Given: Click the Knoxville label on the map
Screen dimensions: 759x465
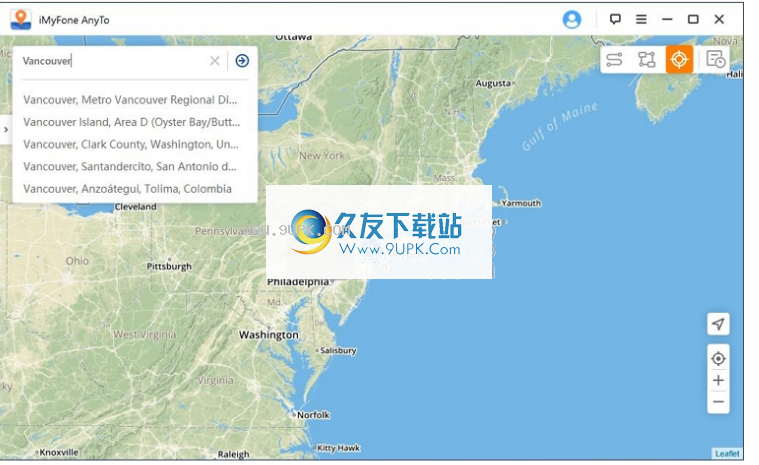Looking at the screenshot, I should click(x=59, y=452).
